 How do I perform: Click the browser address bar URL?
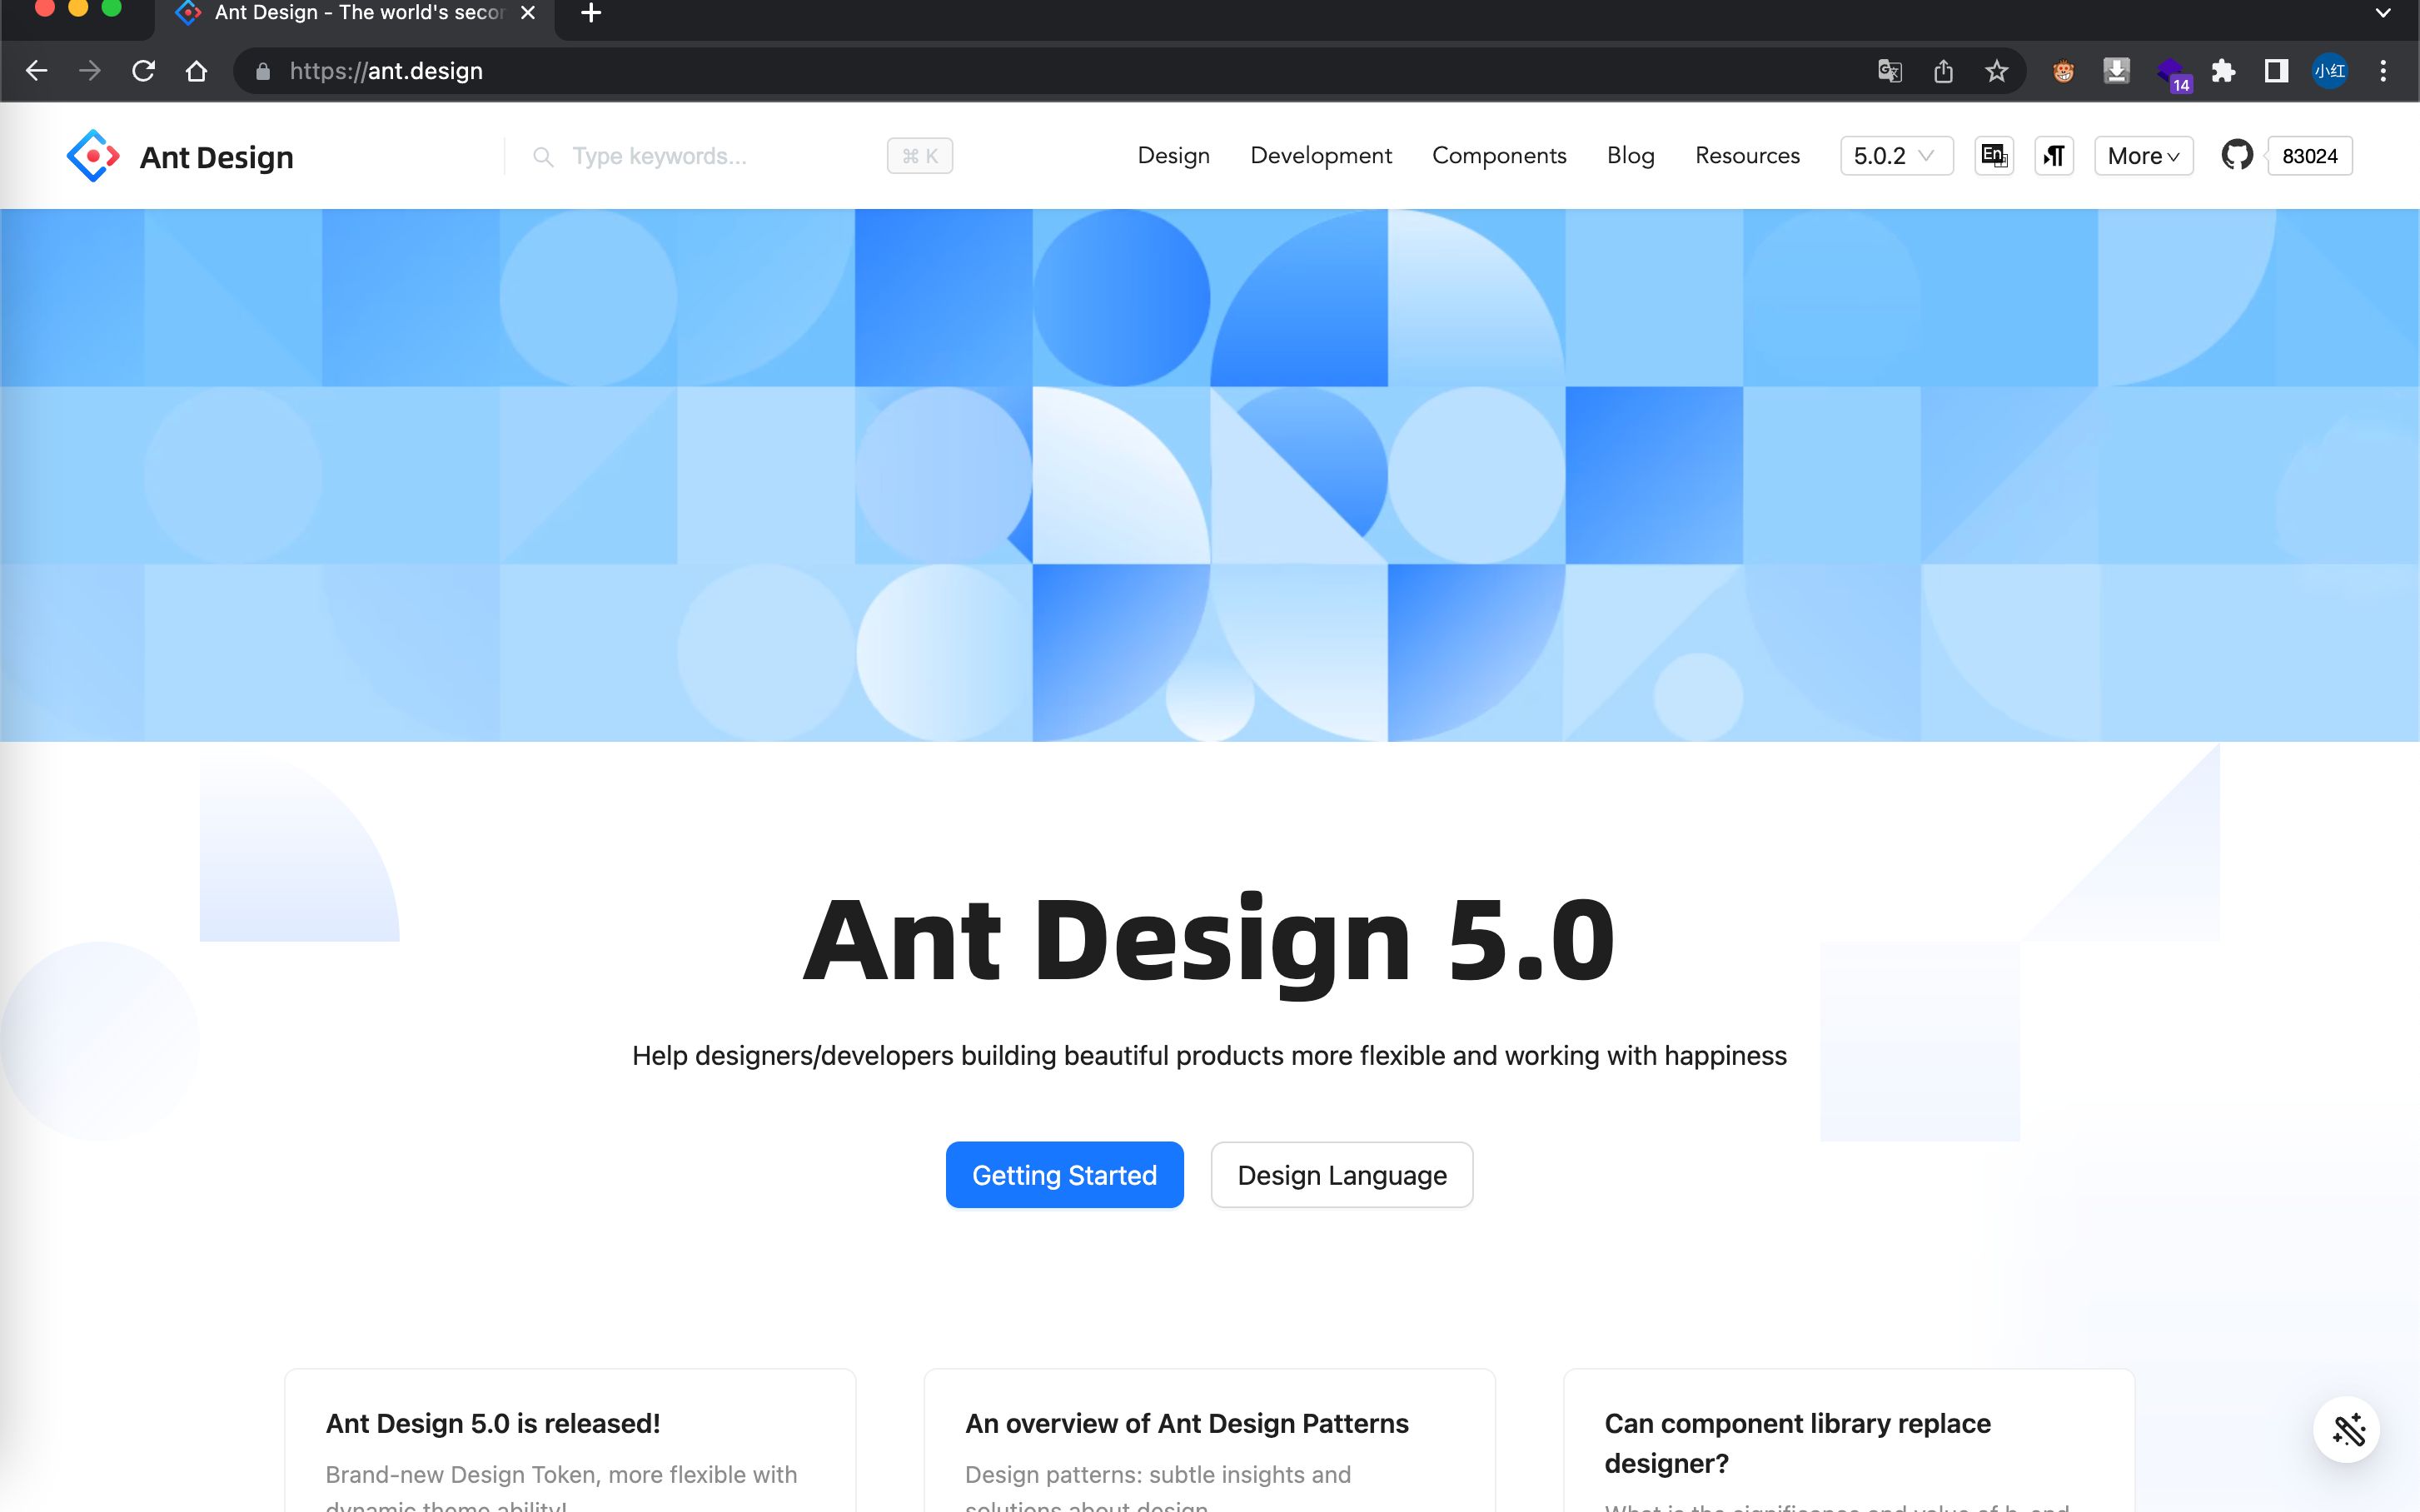click(x=386, y=71)
